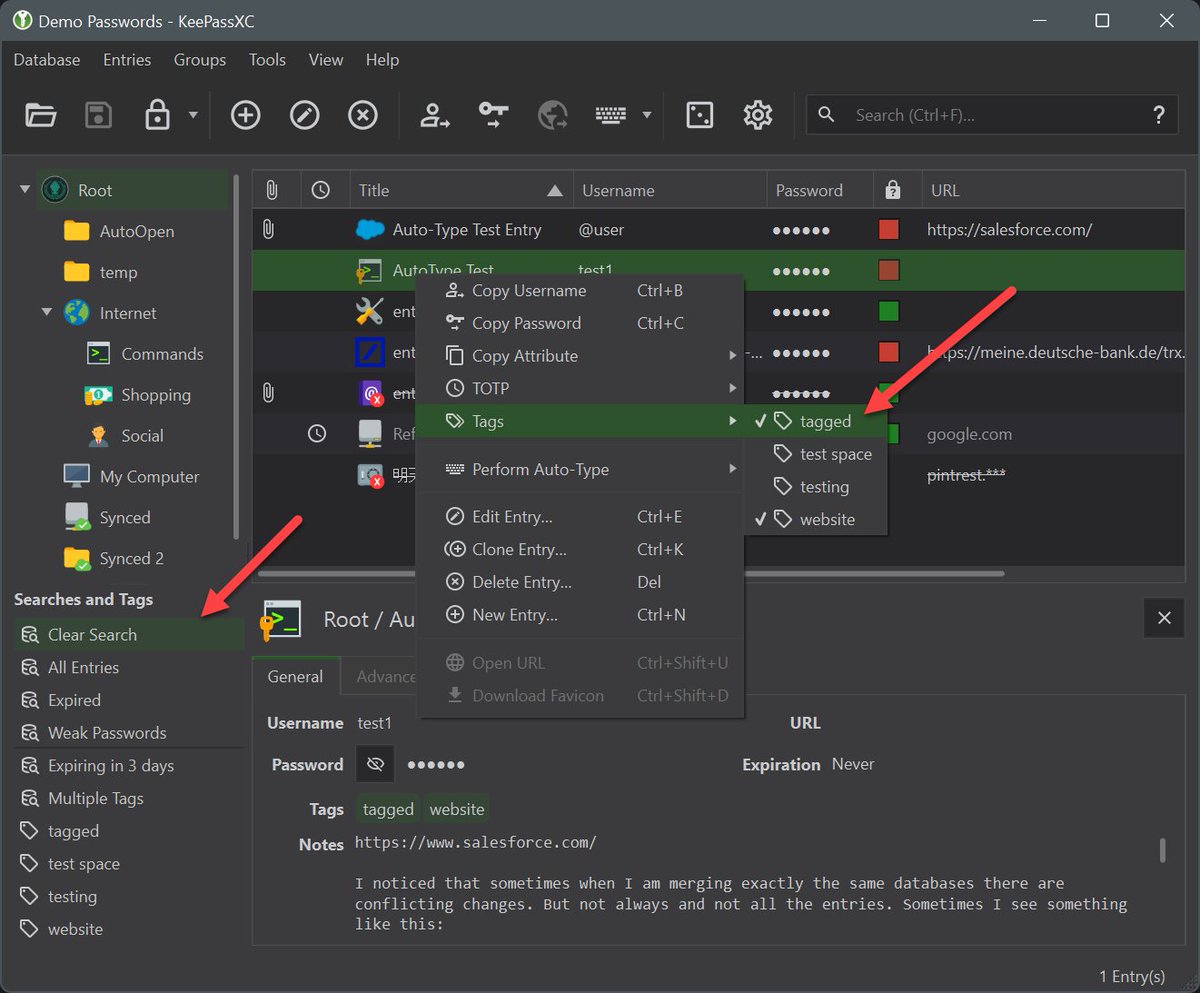Choose Clone Entry... from context menu
This screenshot has height=993, width=1200.
pos(580,549)
